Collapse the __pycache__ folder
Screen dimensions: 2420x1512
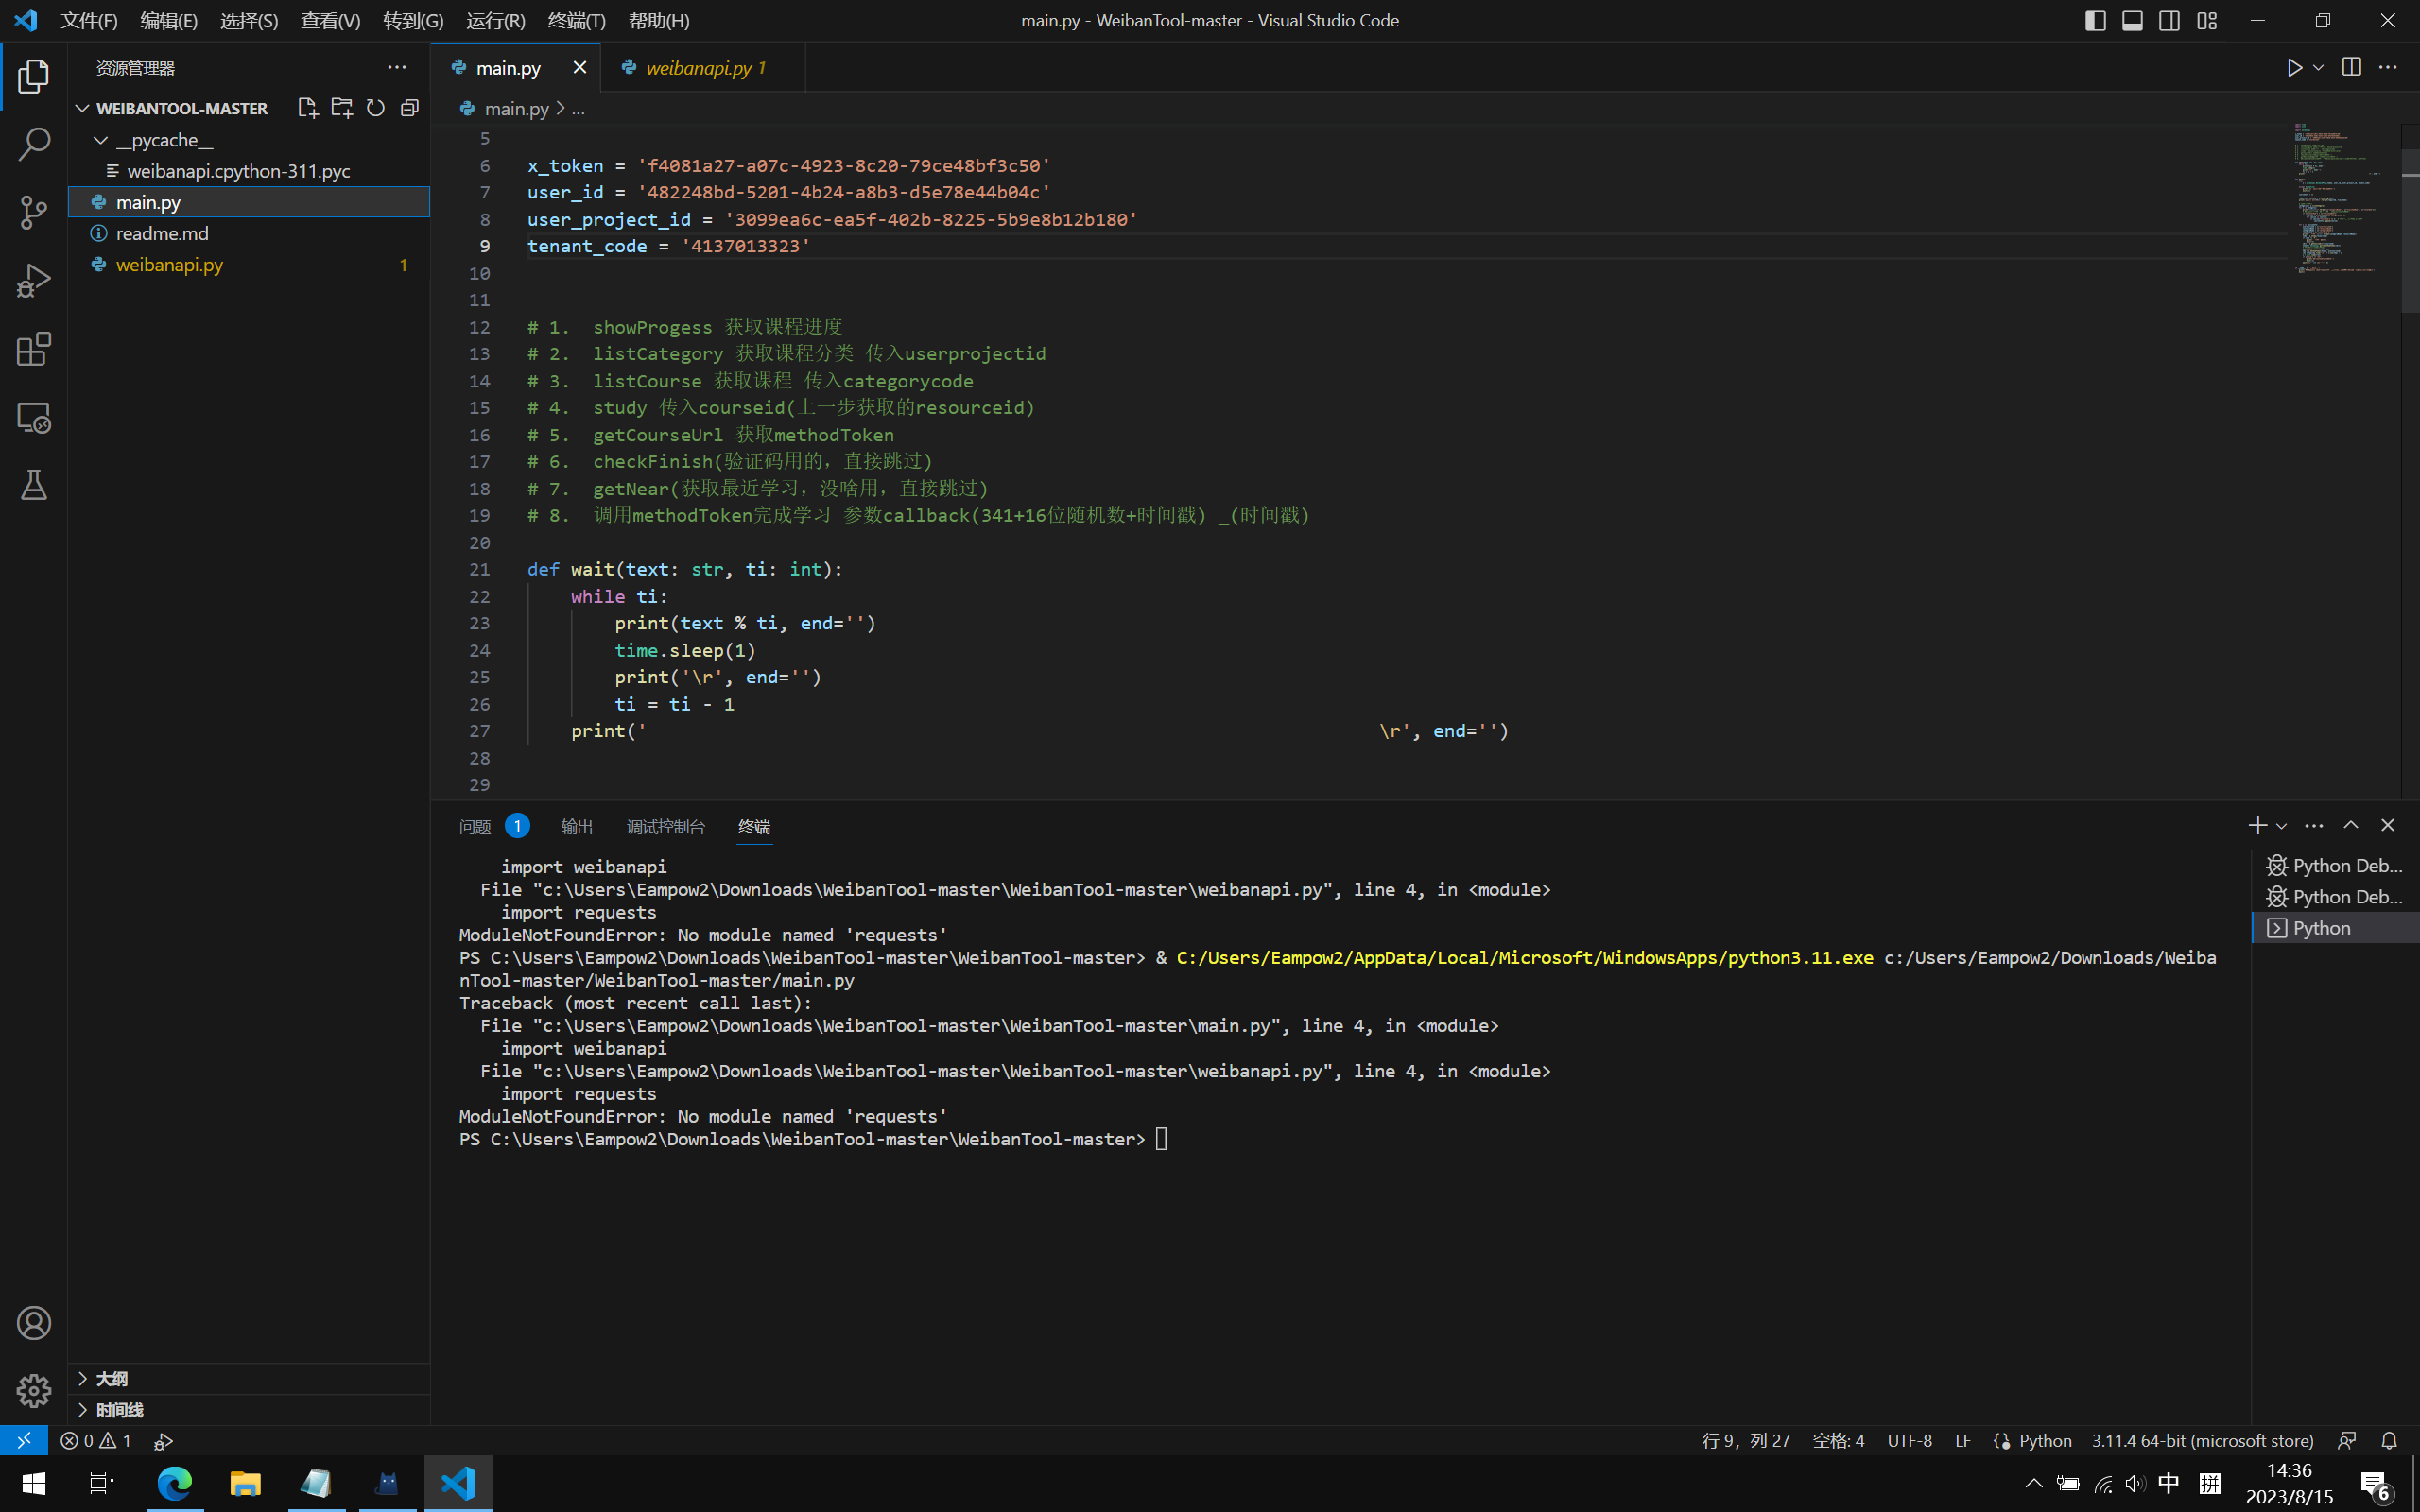(99, 139)
